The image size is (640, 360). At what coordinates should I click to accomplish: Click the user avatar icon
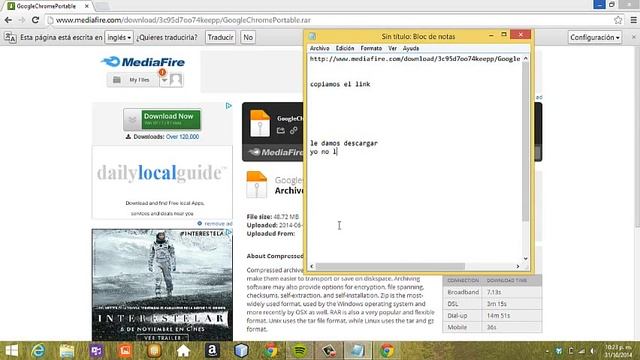tap(176, 80)
